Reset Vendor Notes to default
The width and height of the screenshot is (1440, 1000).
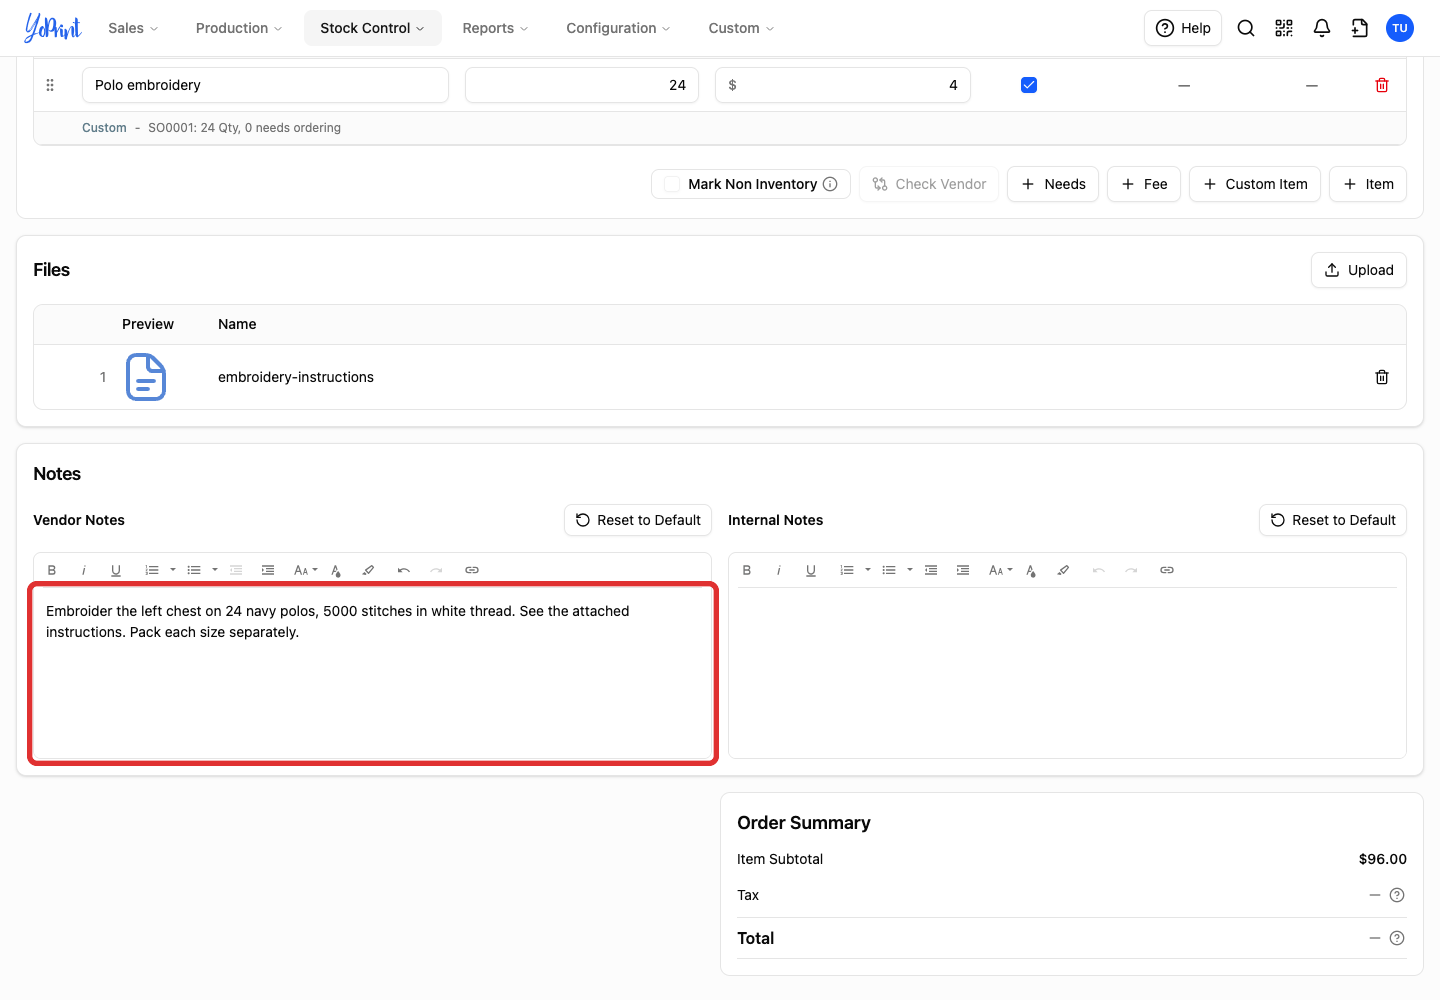click(x=638, y=520)
